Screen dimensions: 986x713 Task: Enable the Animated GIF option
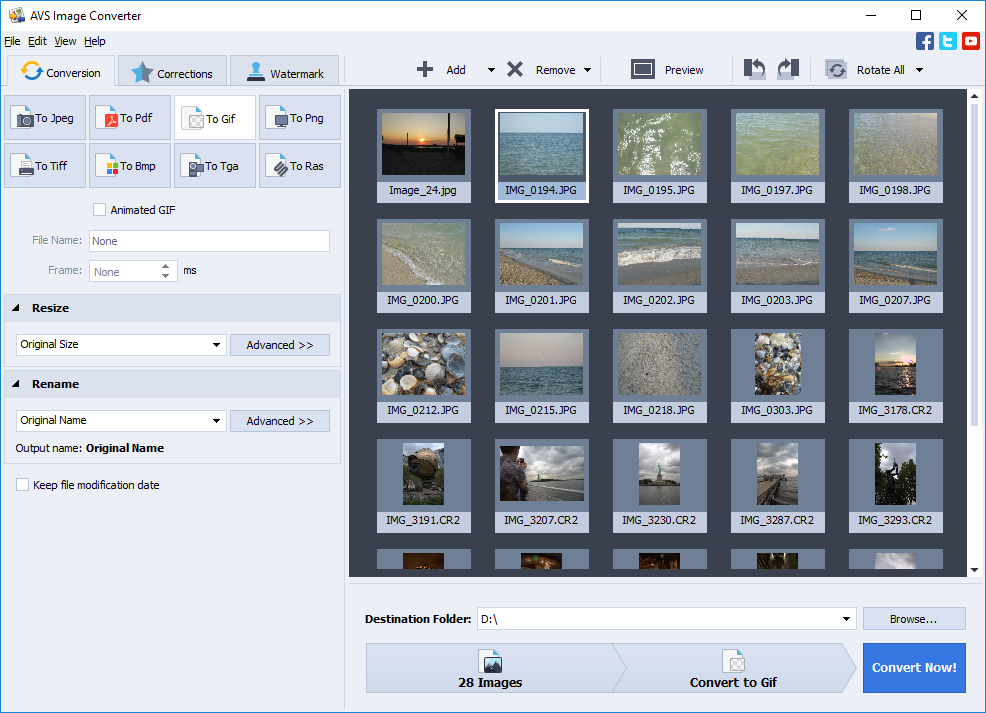click(x=99, y=209)
